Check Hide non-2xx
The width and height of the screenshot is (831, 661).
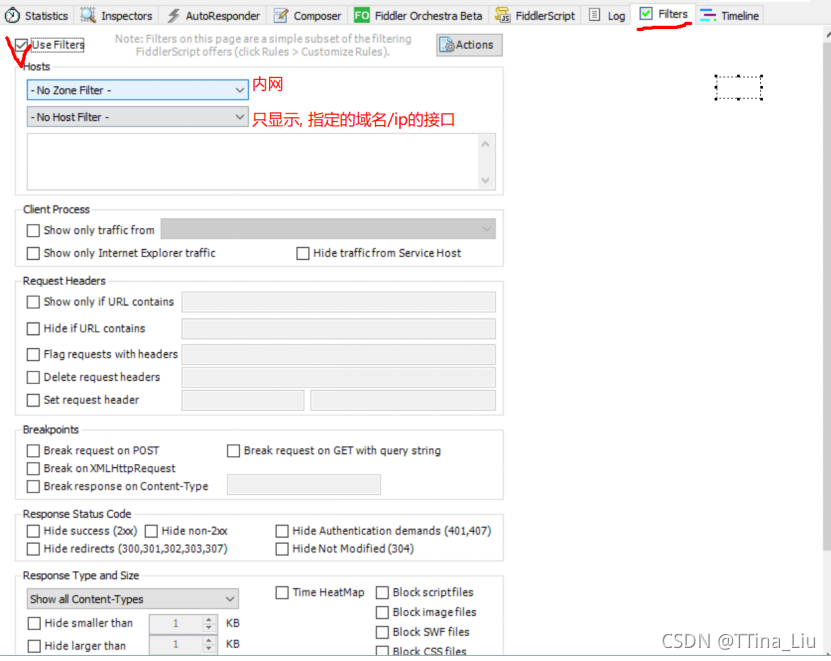(151, 531)
